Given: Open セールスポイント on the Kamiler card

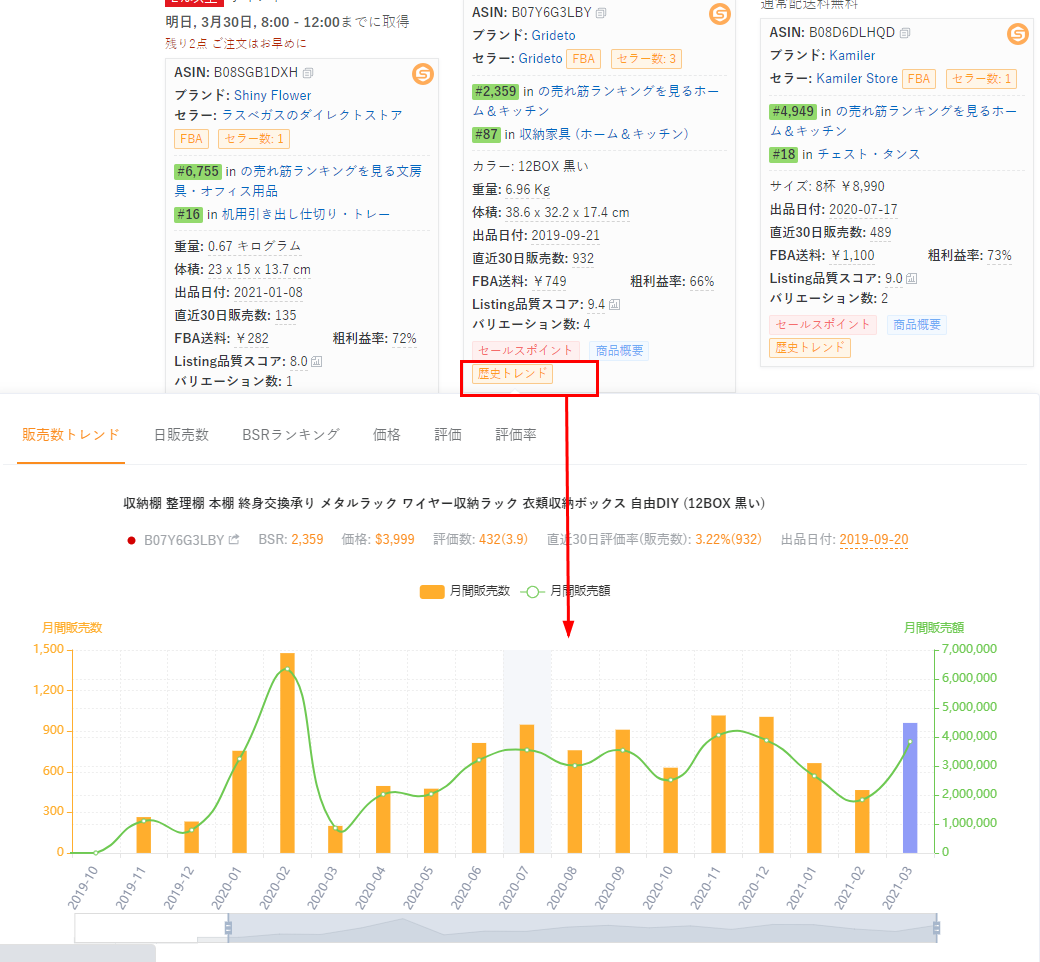Looking at the screenshot, I should point(822,324).
